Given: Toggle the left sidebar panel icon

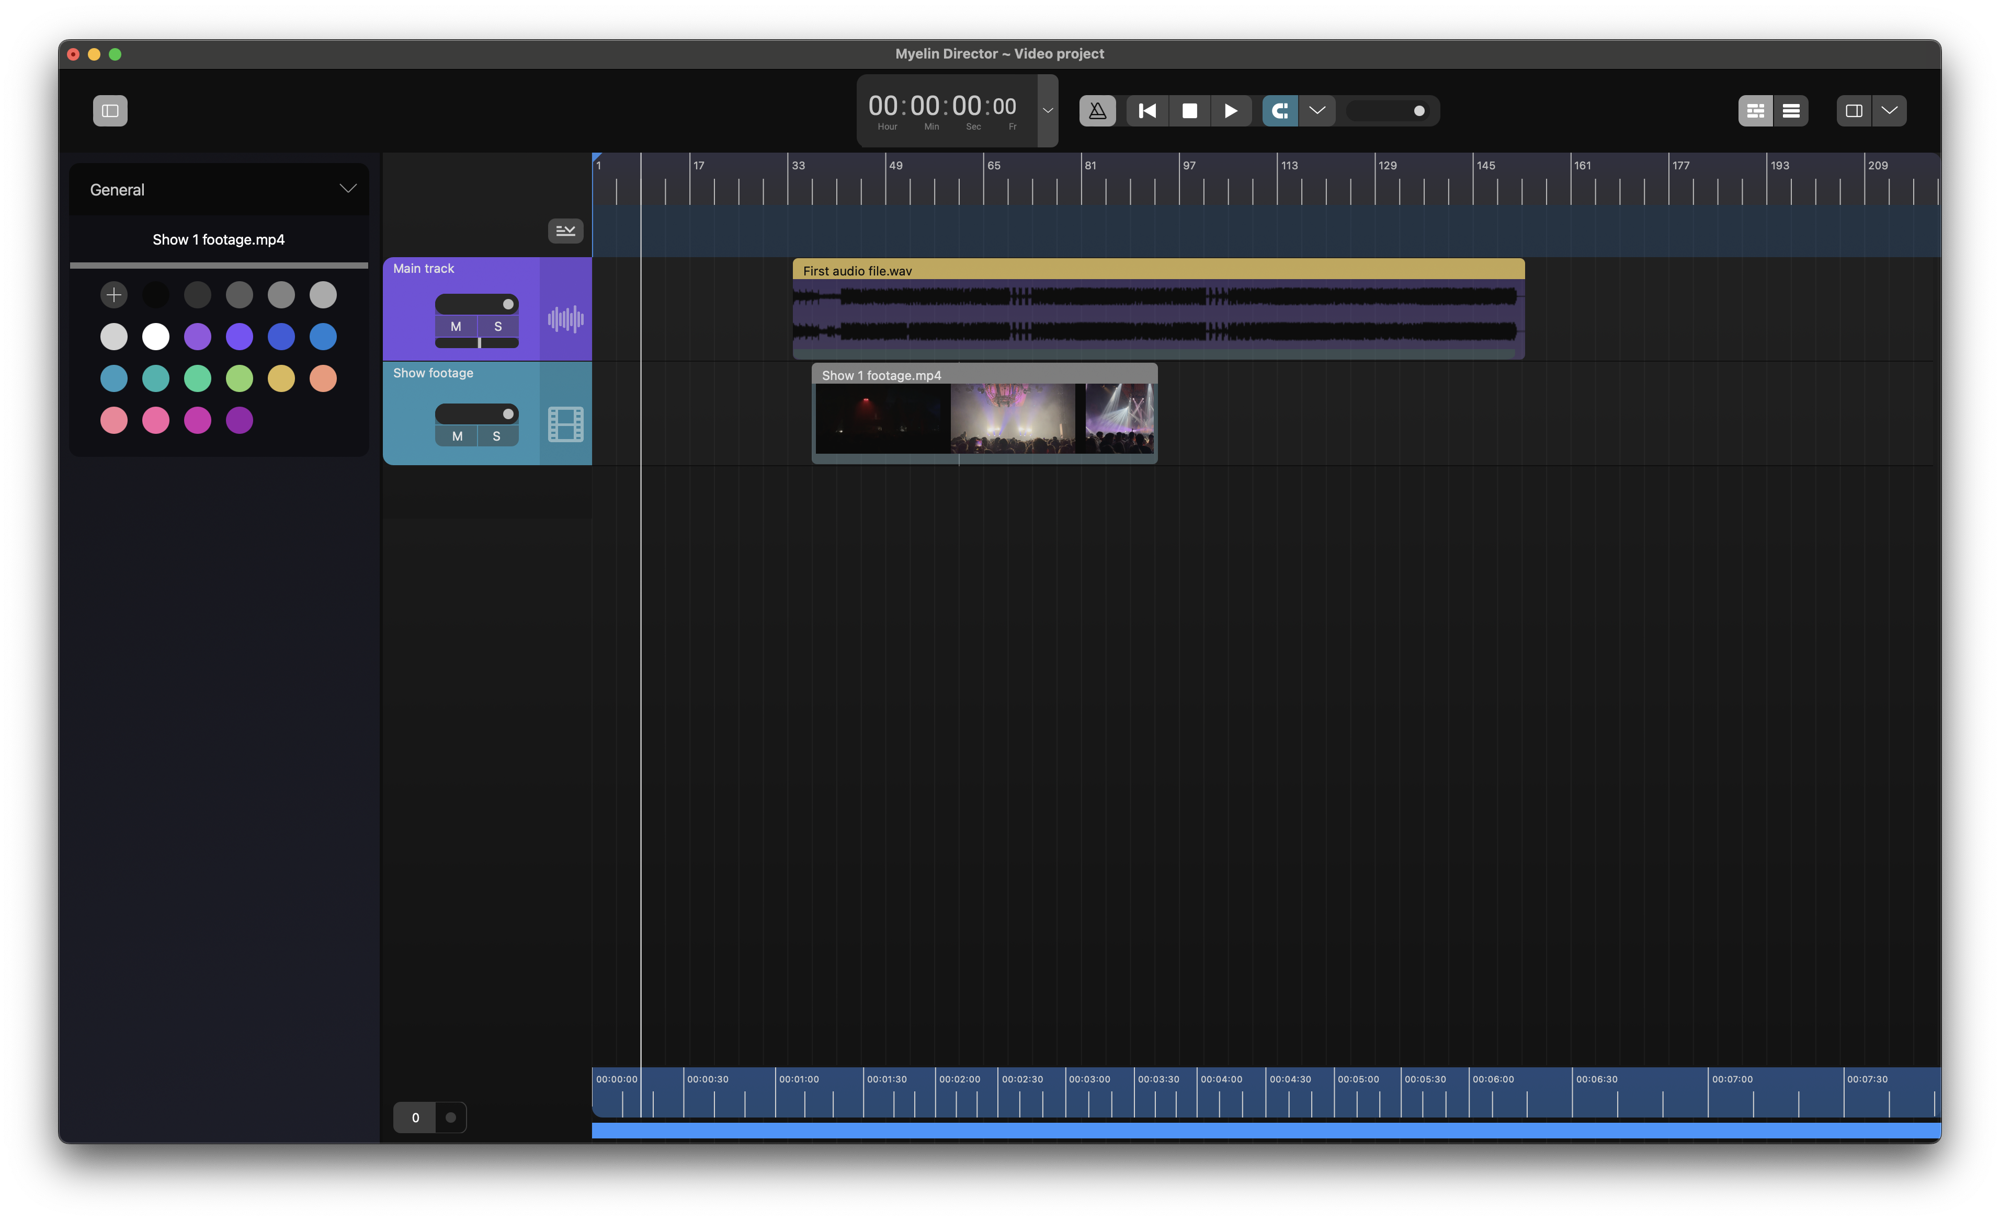Looking at the screenshot, I should coord(110,111).
